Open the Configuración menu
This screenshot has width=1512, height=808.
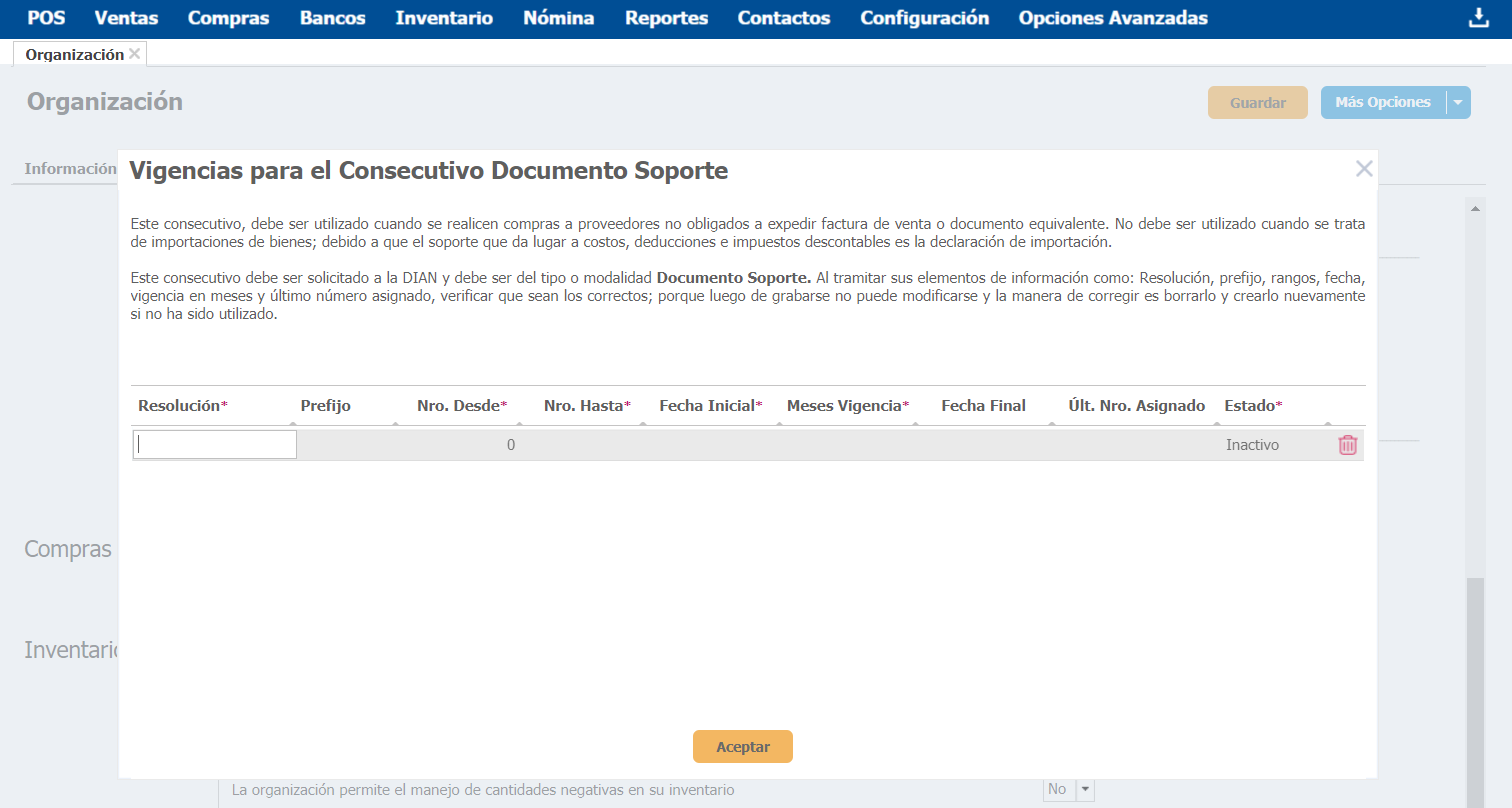[x=924, y=18]
